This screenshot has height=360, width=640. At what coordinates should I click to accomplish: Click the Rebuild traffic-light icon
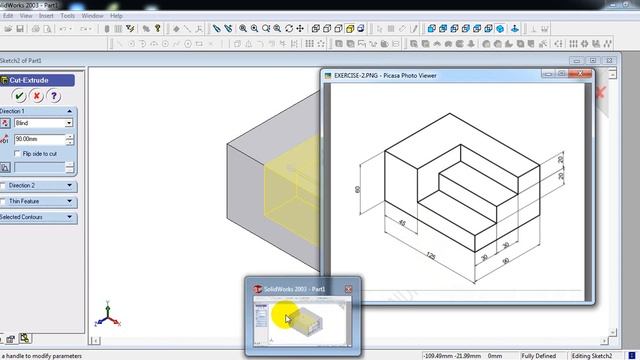coord(107,29)
